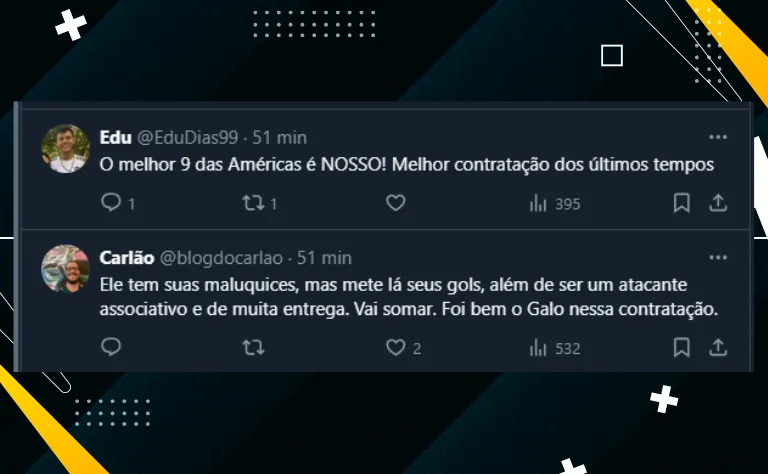Image resolution: width=768 pixels, height=474 pixels.
Task: View analytics showing 395 views
Action: (x=555, y=203)
